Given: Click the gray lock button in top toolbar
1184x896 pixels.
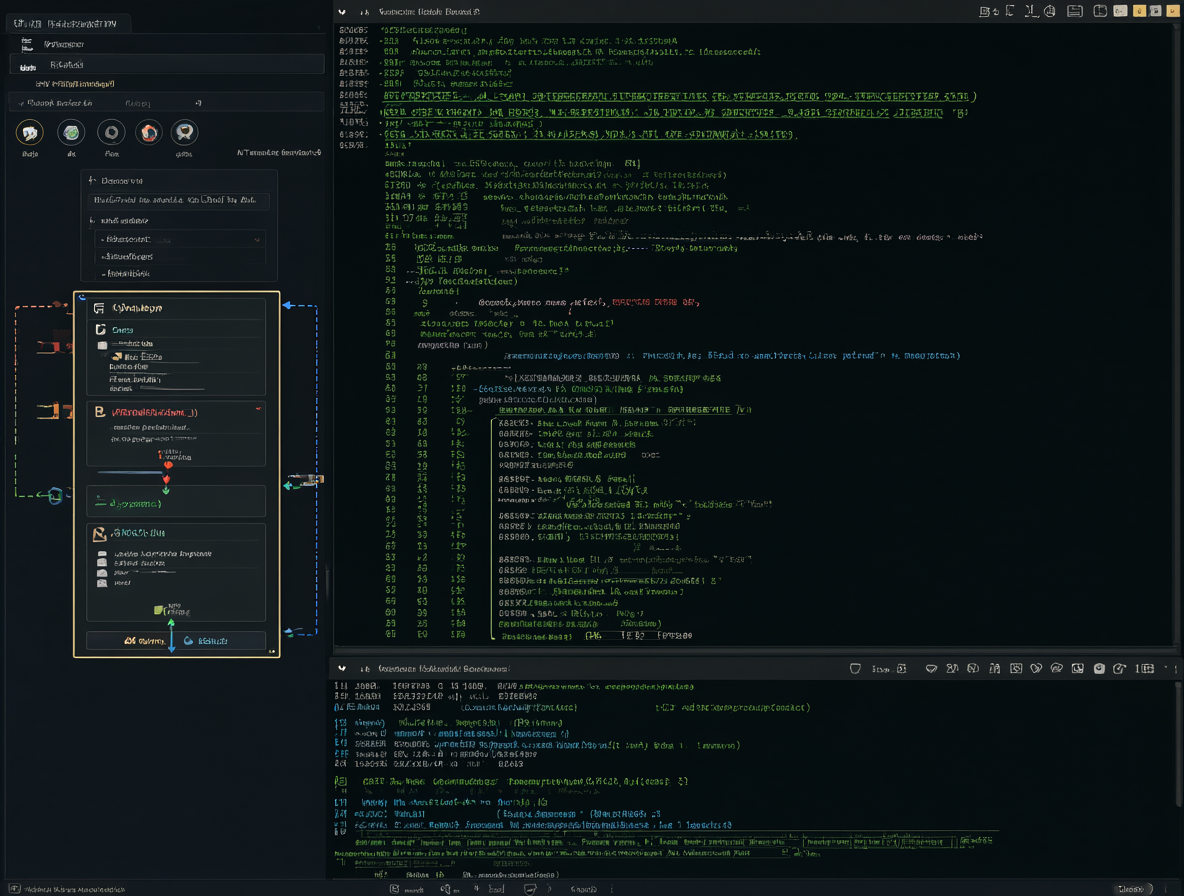Looking at the screenshot, I should point(1155,11).
